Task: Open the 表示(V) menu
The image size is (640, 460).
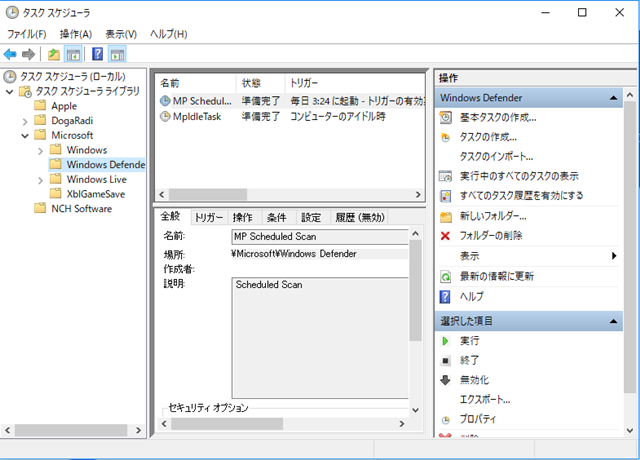Action: (x=121, y=34)
